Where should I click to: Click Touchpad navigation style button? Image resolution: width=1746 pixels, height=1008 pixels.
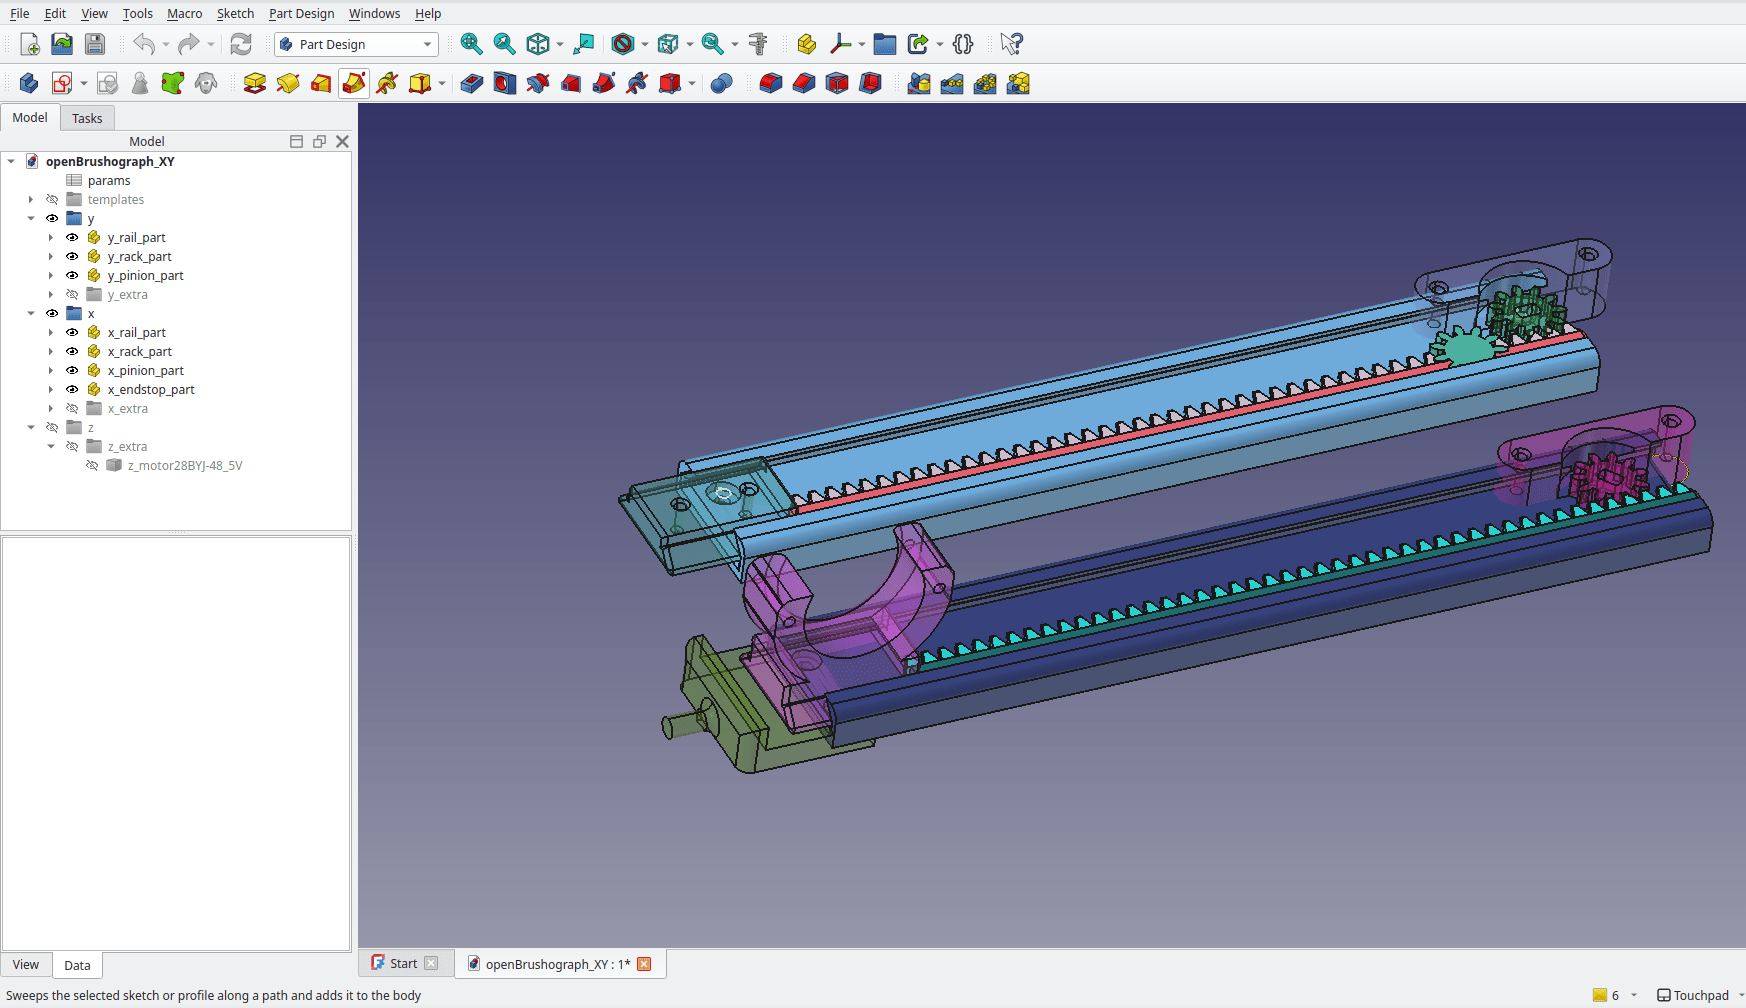[x=1692, y=995]
